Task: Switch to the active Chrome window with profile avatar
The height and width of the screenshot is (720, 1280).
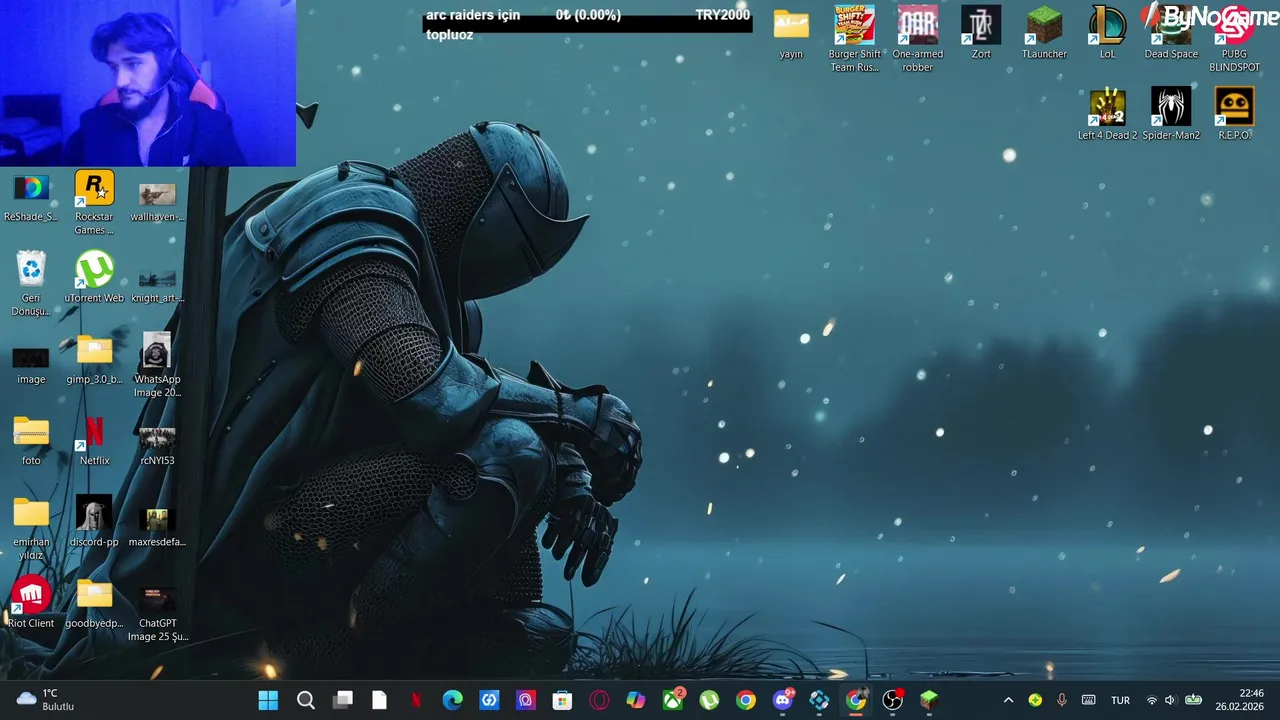Action: 856,700
